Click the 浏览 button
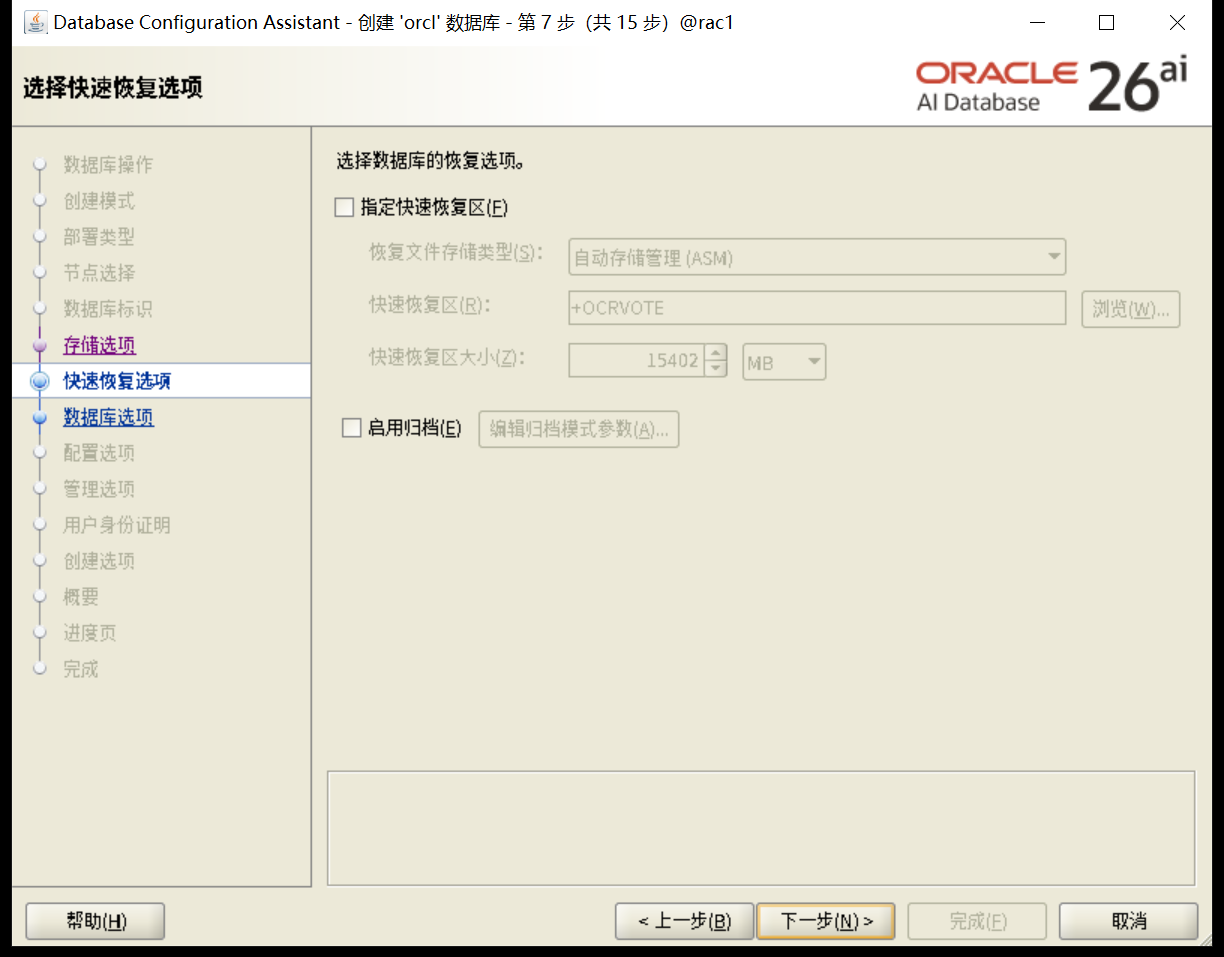The width and height of the screenshot is (1224, 957). [1131, 309]
